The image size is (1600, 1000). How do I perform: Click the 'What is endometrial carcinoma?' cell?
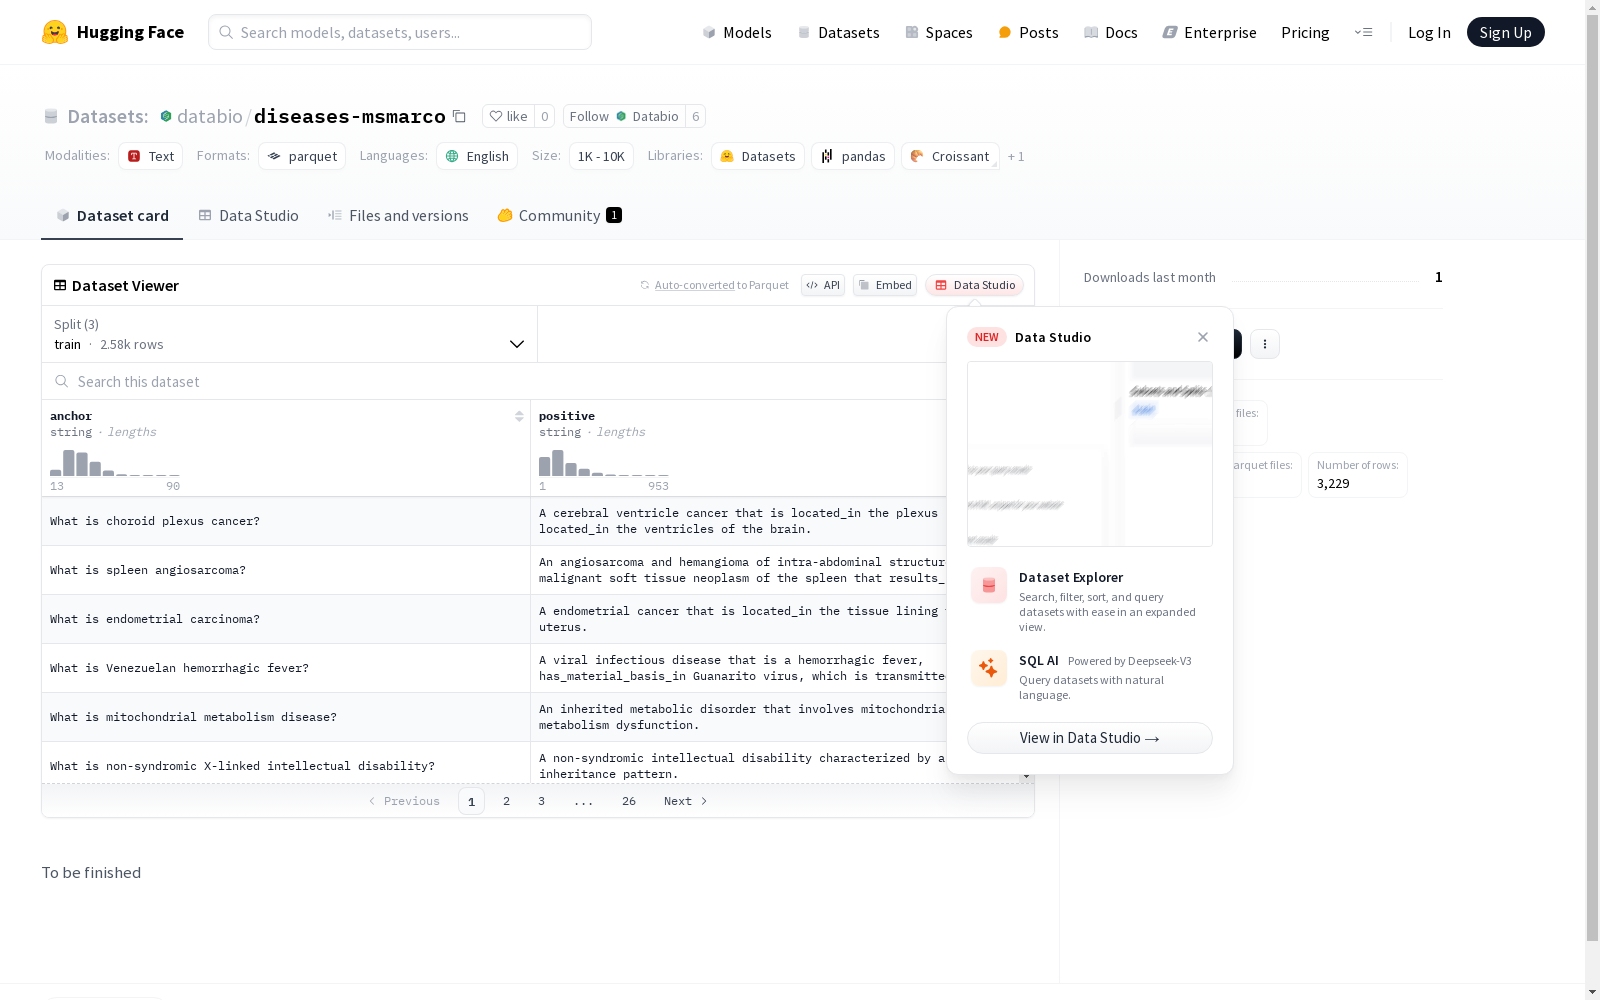[286, 619]
